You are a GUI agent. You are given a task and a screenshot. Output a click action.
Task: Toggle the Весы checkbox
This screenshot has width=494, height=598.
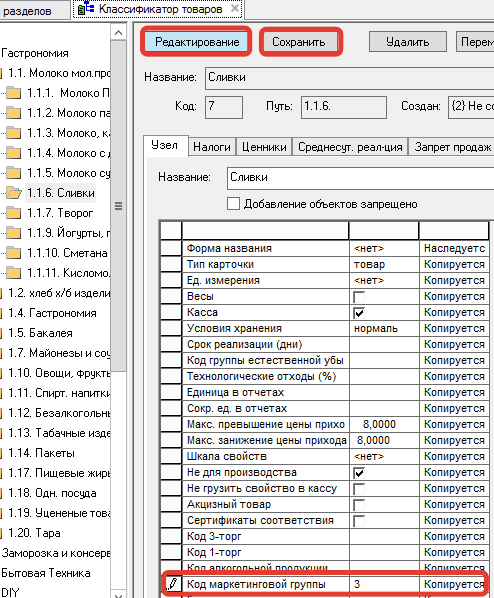pyautogui.click(x=359, y=297)
